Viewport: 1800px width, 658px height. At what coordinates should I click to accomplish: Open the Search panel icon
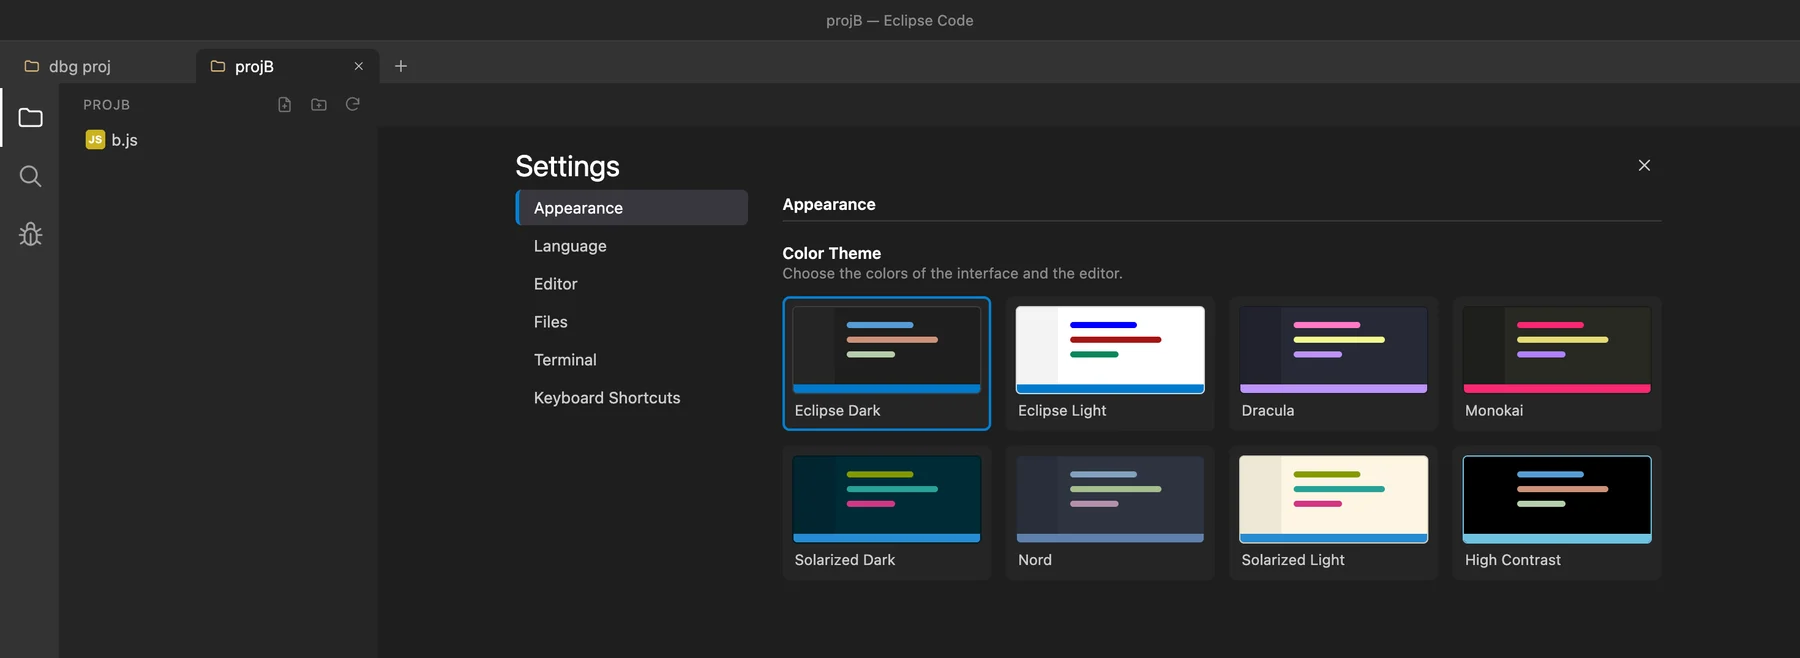30,176
